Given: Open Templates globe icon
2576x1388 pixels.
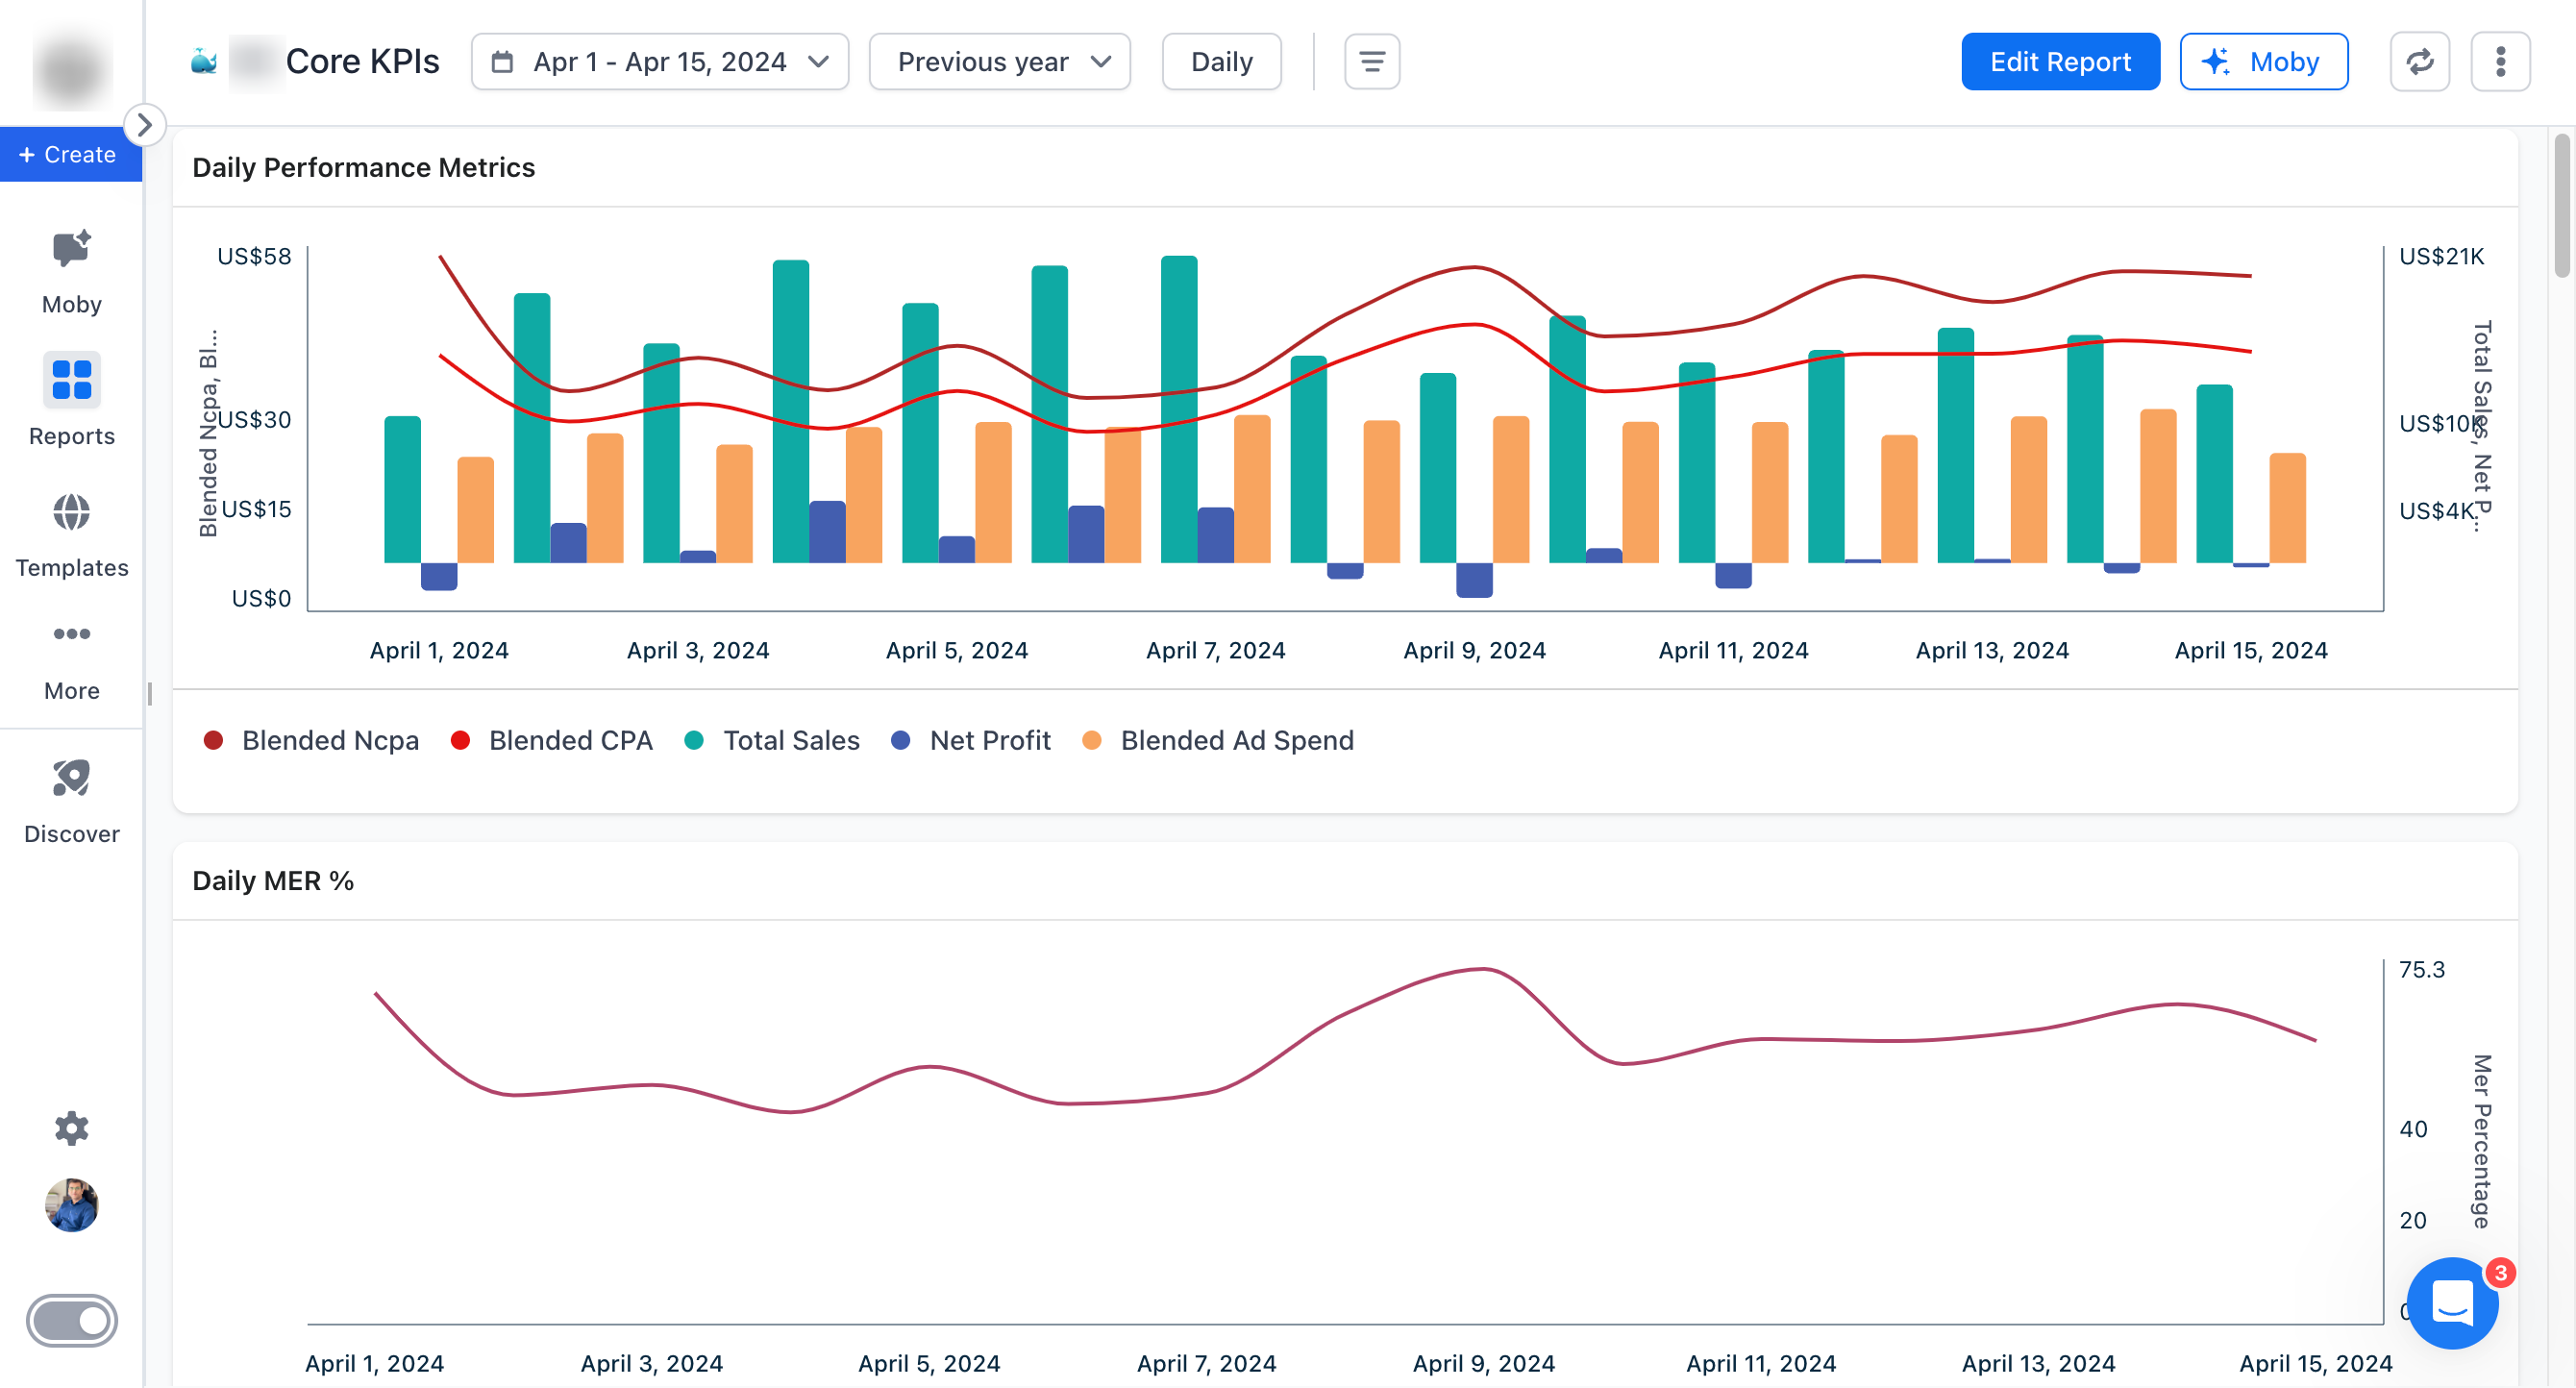Looking at the screenshot, I should pos(71,513).
